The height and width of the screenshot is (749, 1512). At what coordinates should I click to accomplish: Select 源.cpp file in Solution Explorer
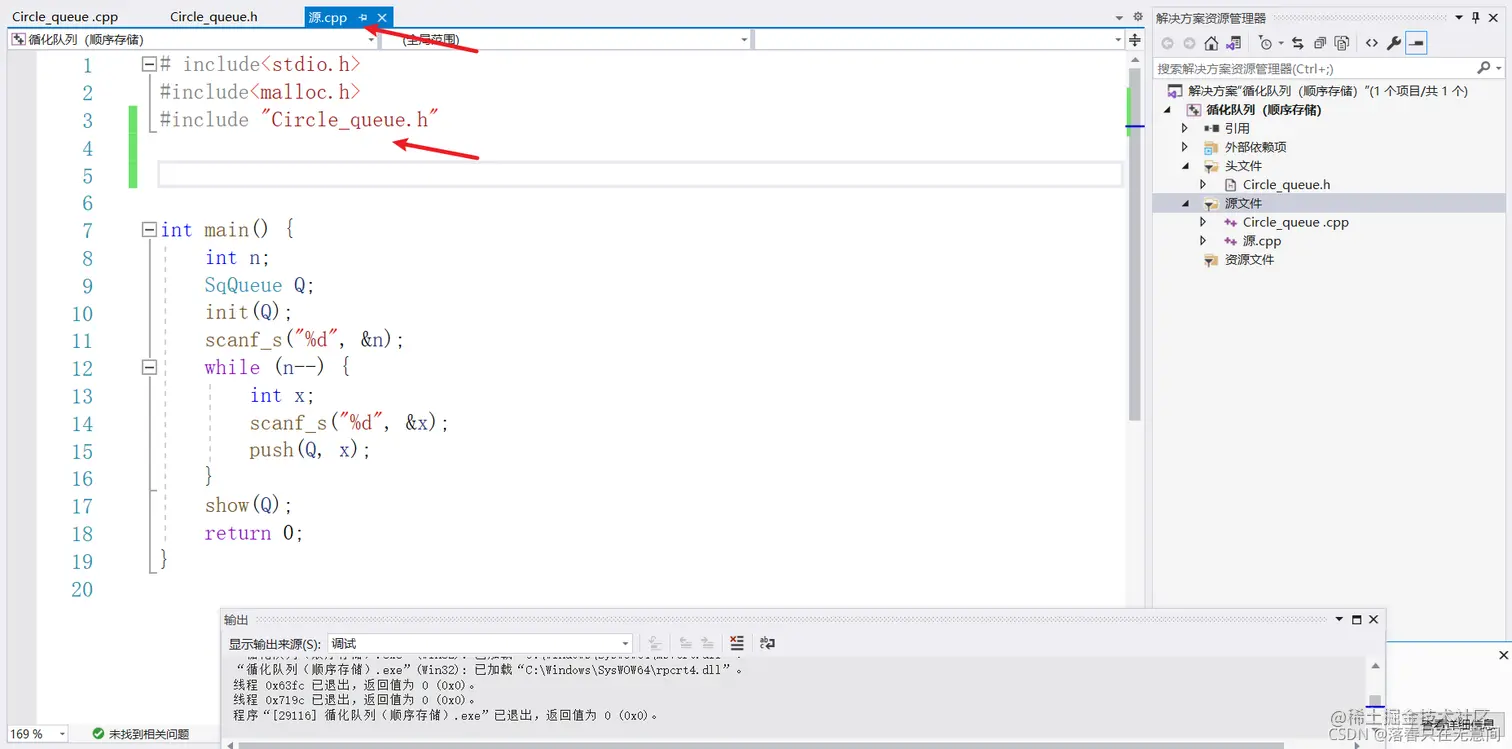[1261, 241]
